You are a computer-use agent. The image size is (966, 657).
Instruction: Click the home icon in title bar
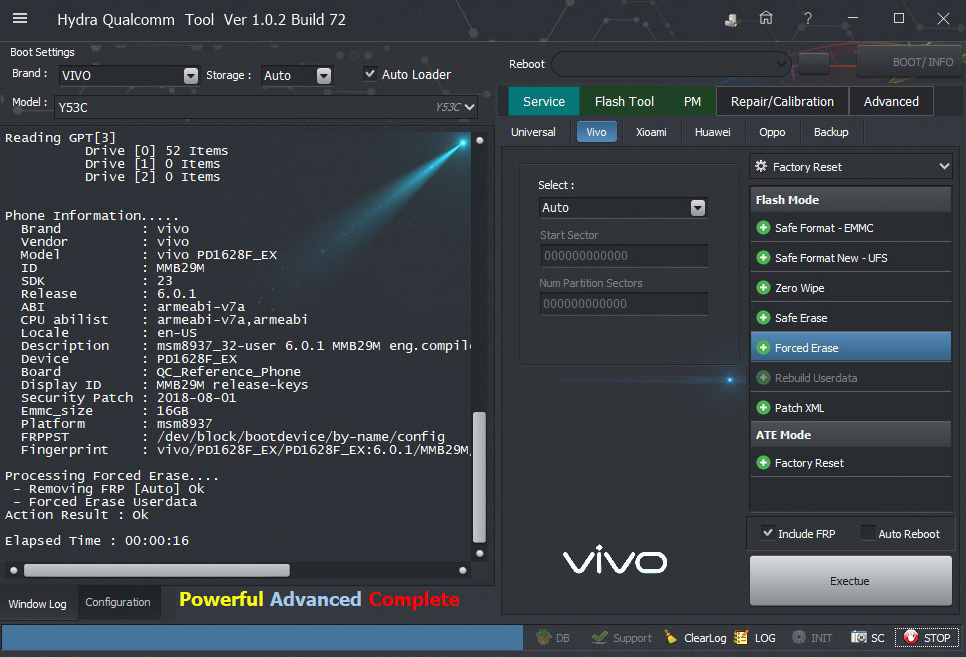coord(766,18)
